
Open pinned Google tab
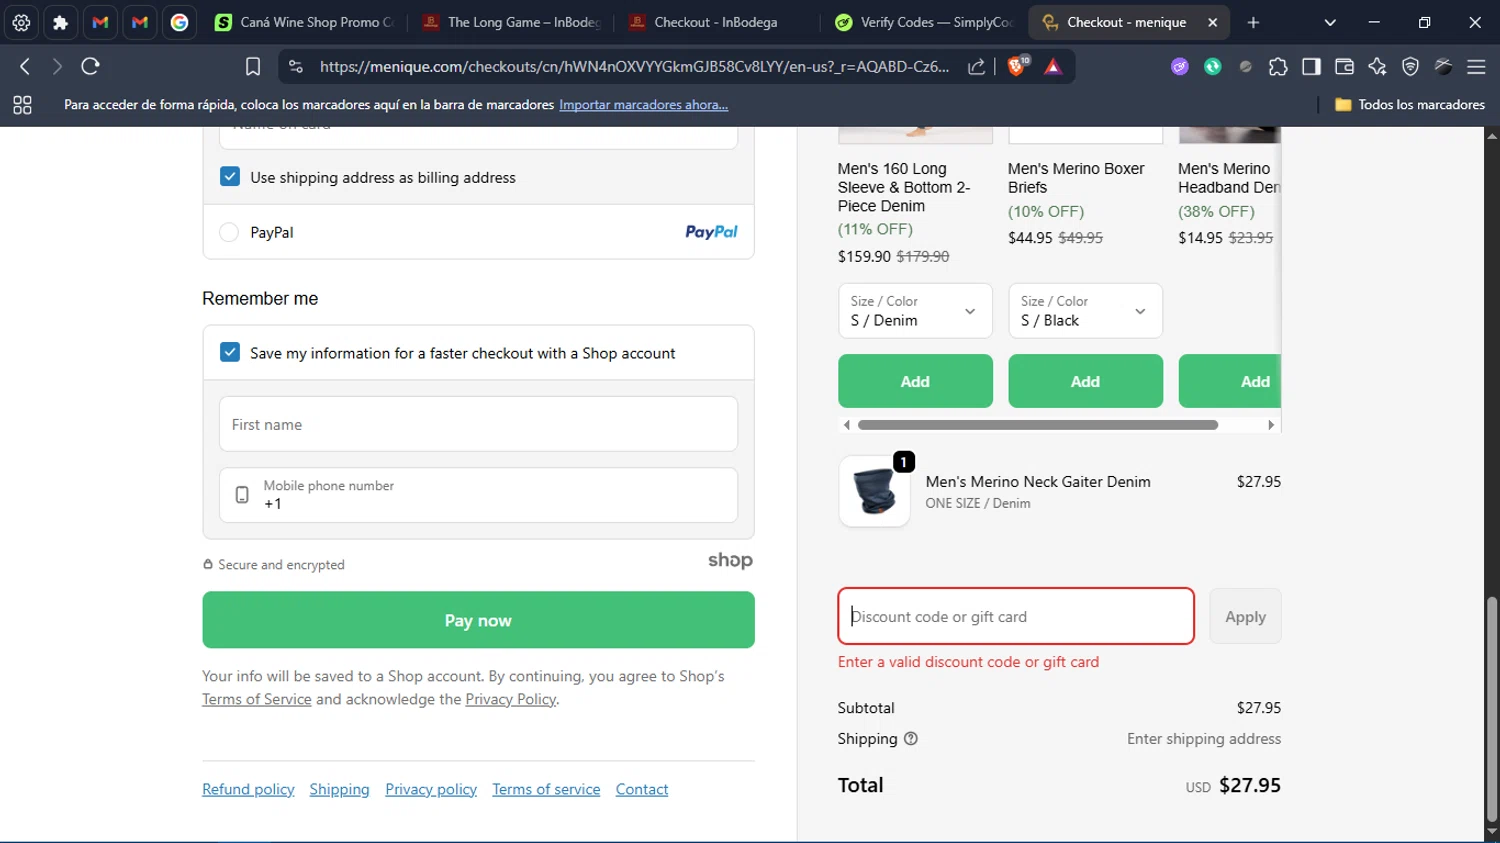pyautogui.click(x=180, y=22)
